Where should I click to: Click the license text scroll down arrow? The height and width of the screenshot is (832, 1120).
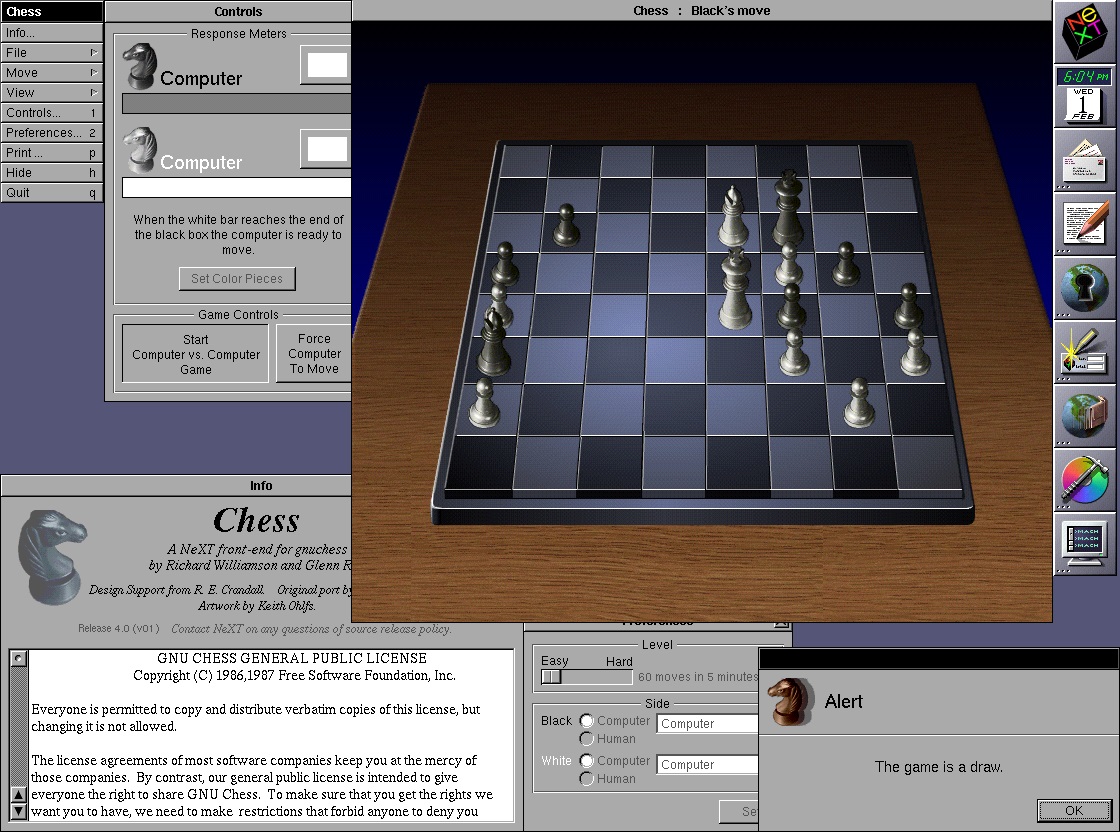click(18, 811)
